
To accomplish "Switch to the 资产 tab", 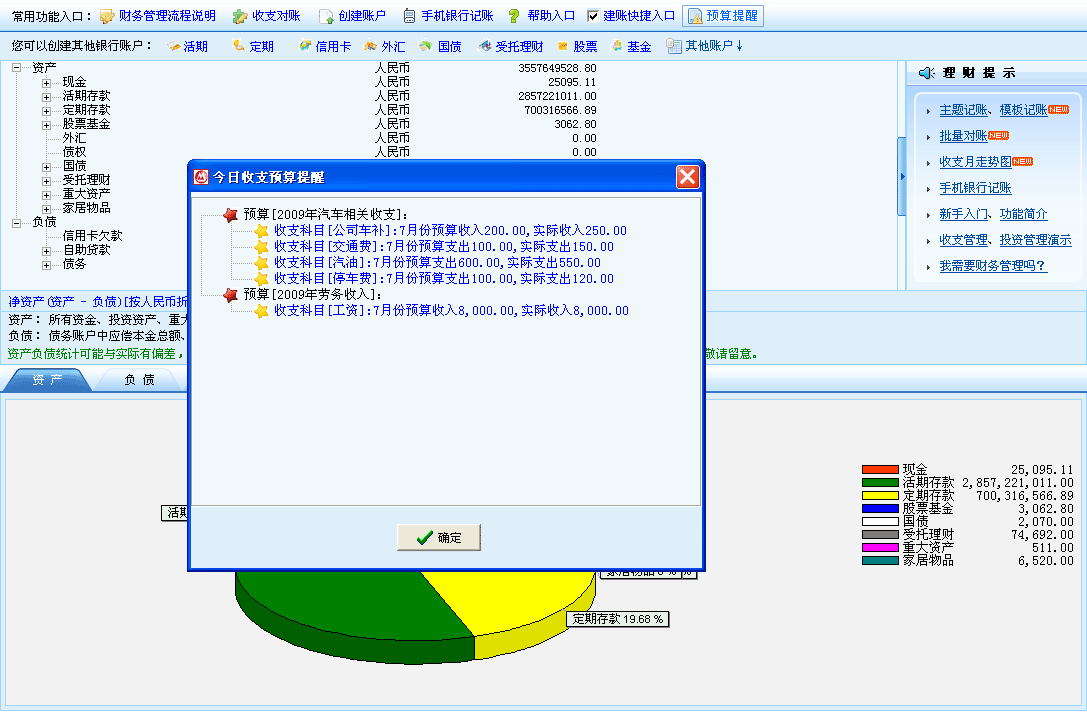I will [x=47, y=380].
